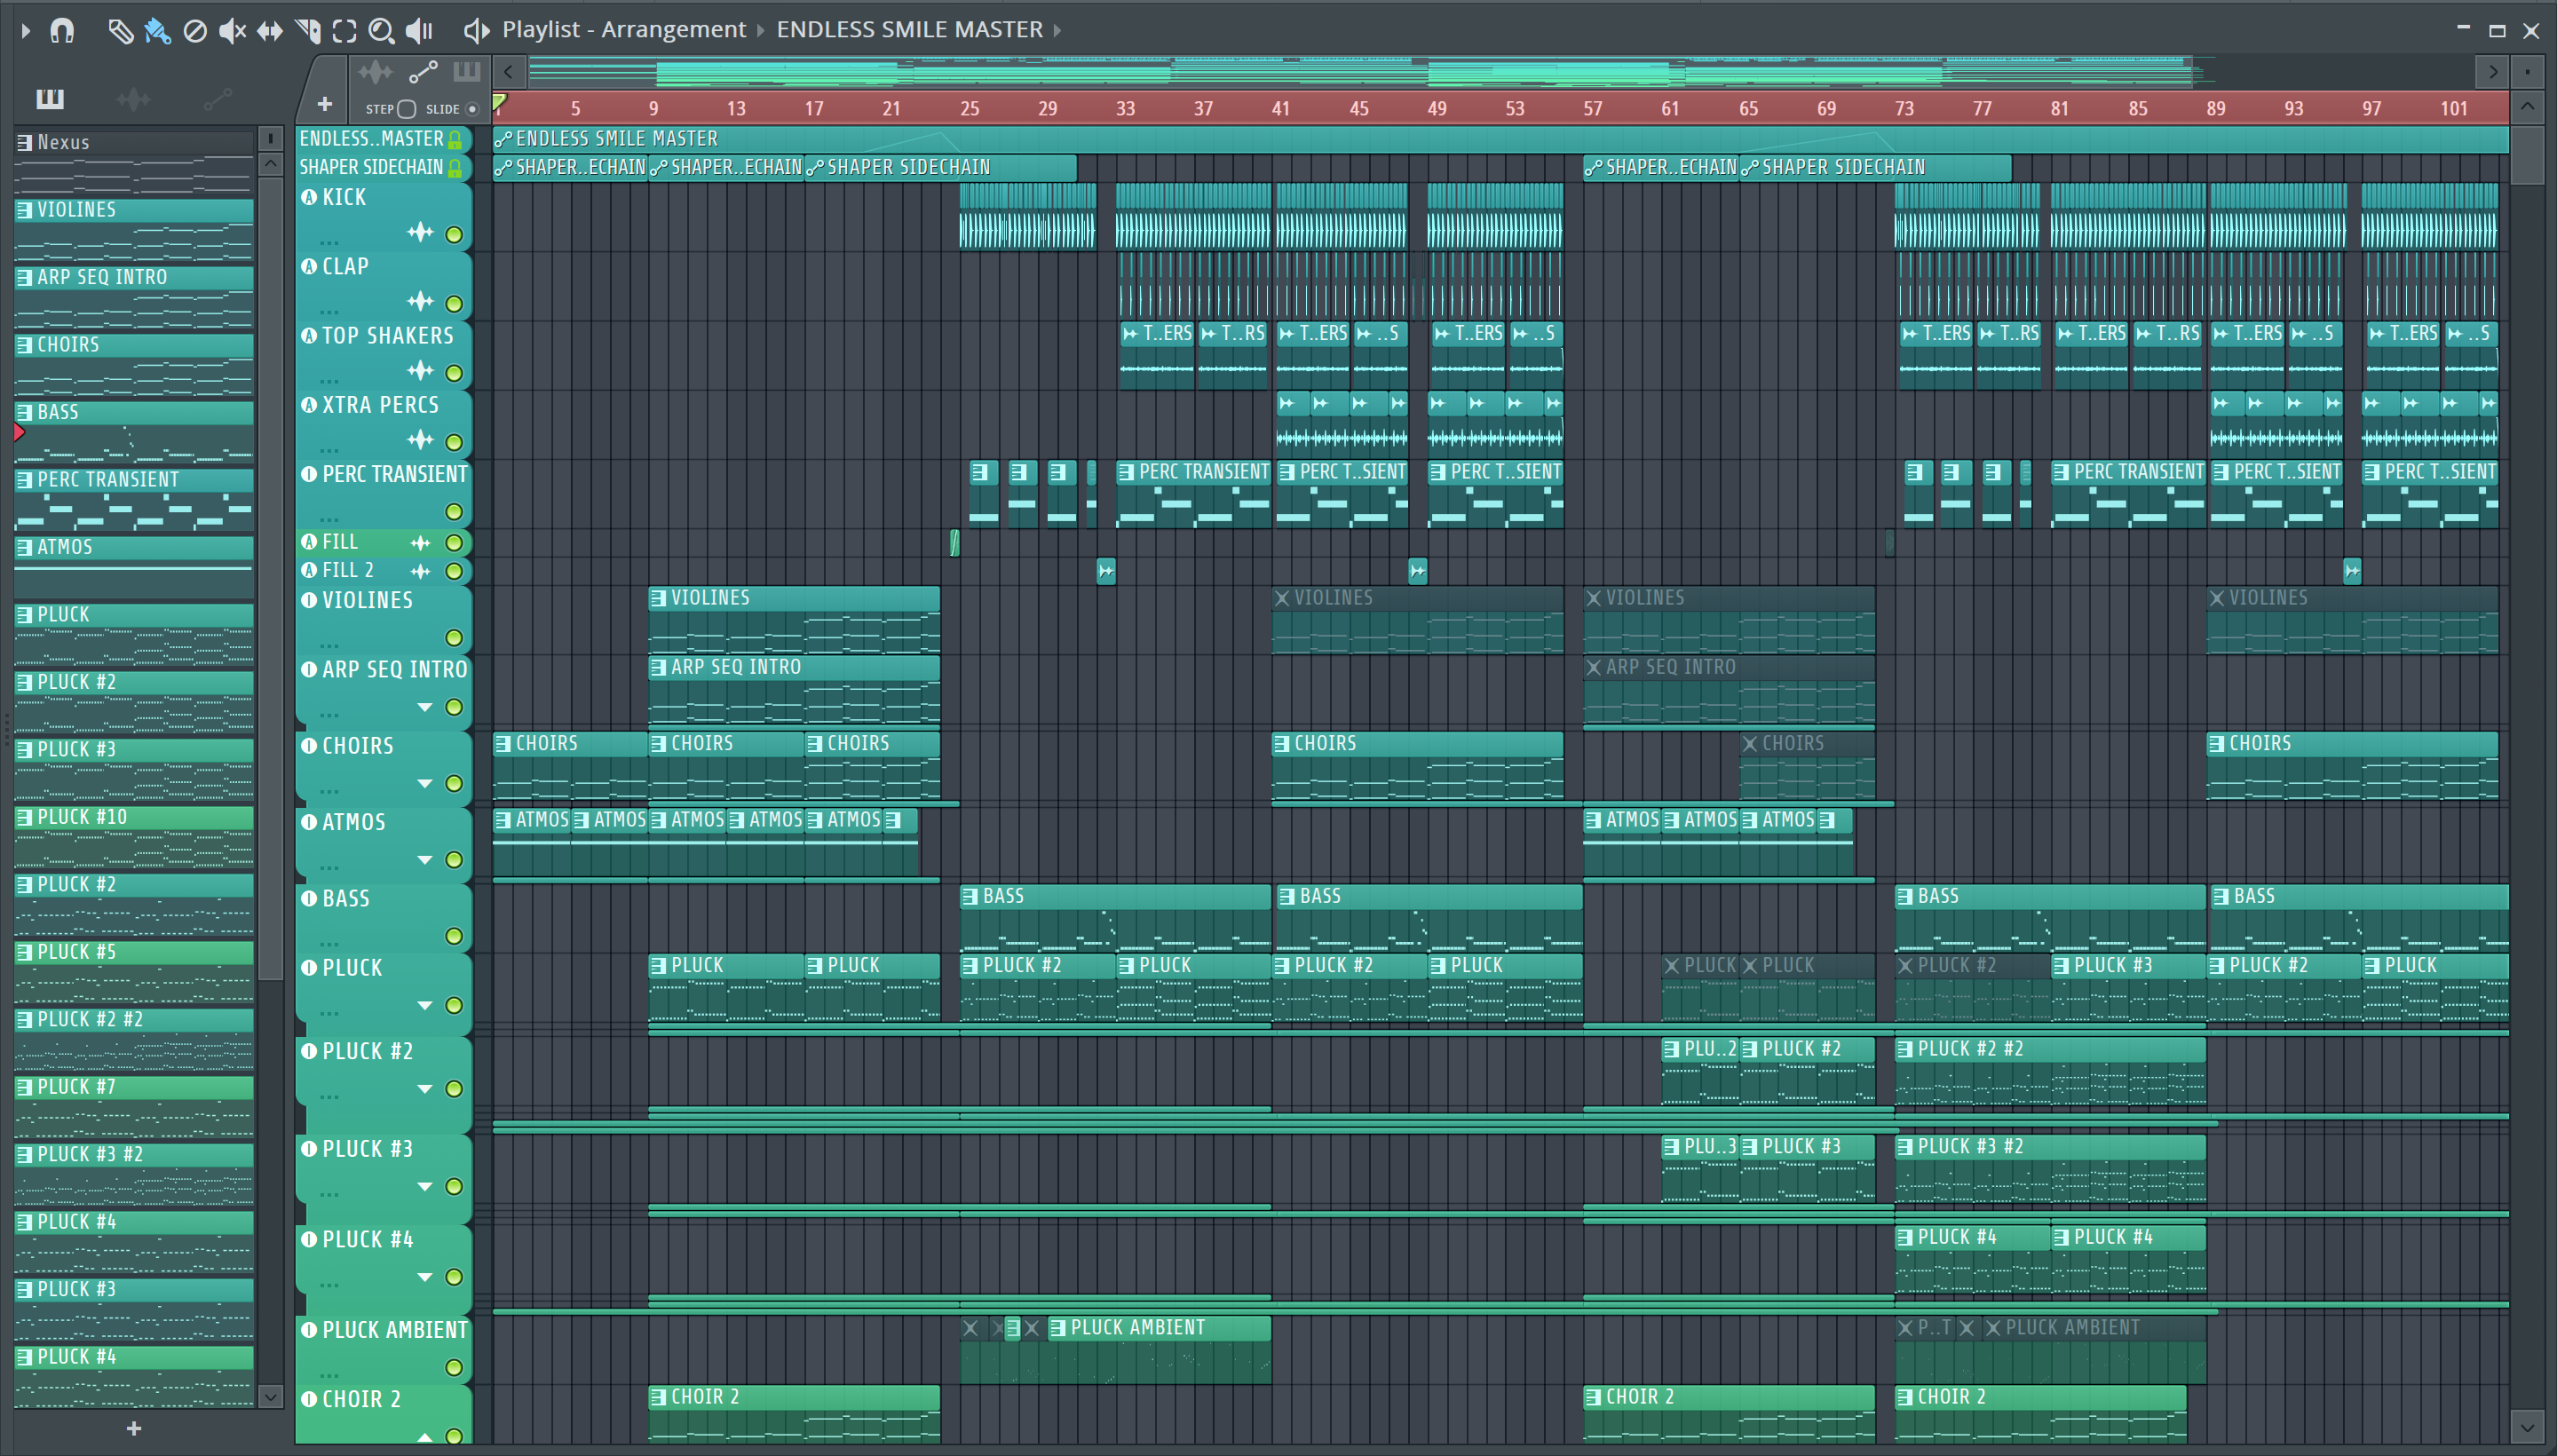Click the speaker icon beside Playlist title
This screenshot has width=2557, height=1456.
[x=476, y=31]
